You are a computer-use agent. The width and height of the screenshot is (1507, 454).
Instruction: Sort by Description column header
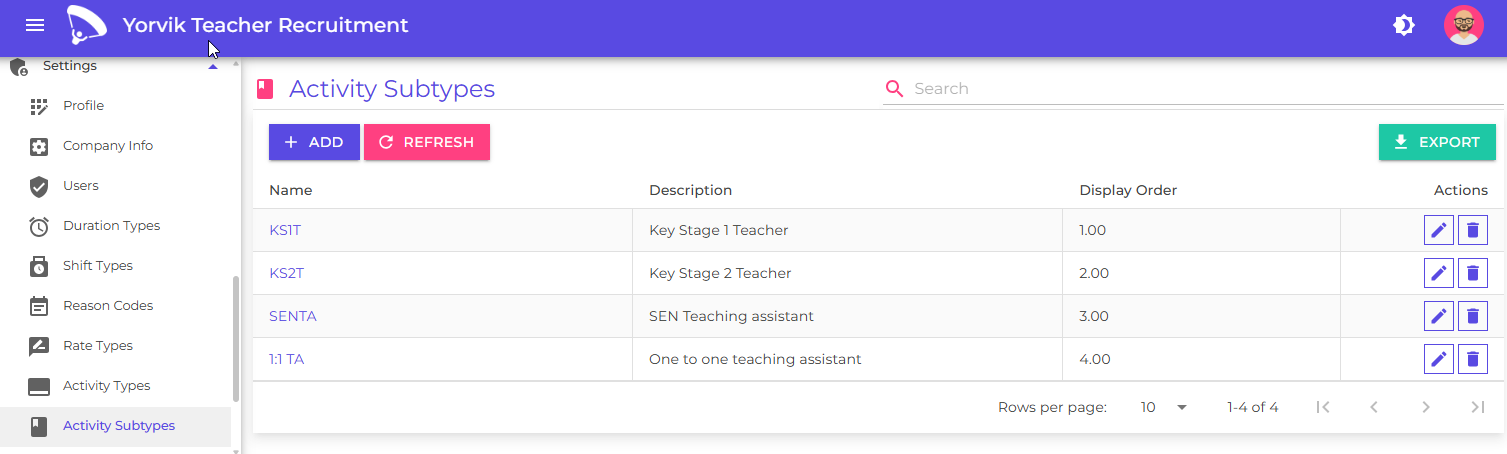[690, 190]
